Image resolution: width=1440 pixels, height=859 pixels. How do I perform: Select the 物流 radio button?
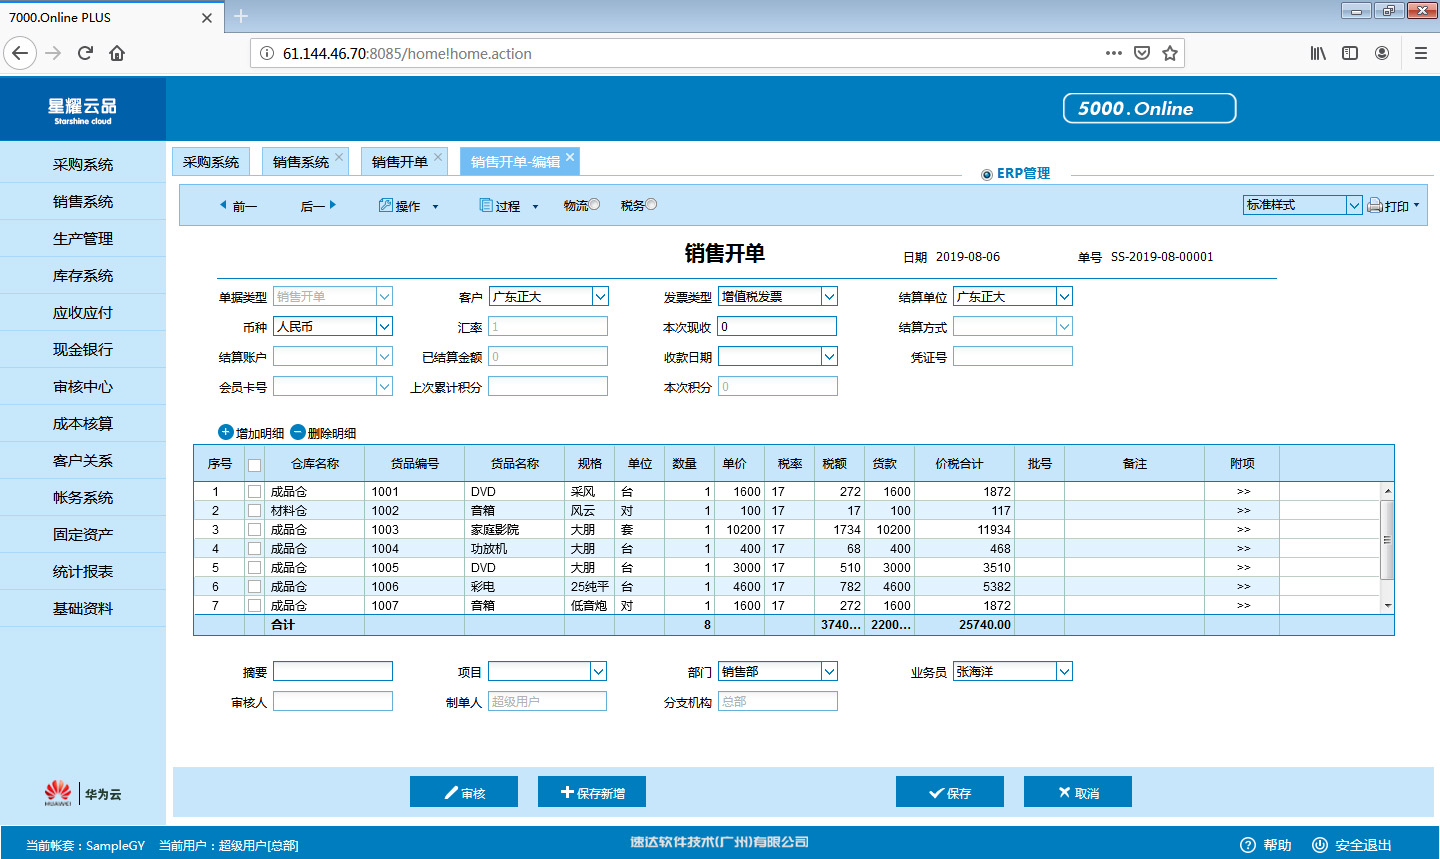coord(594,204)
